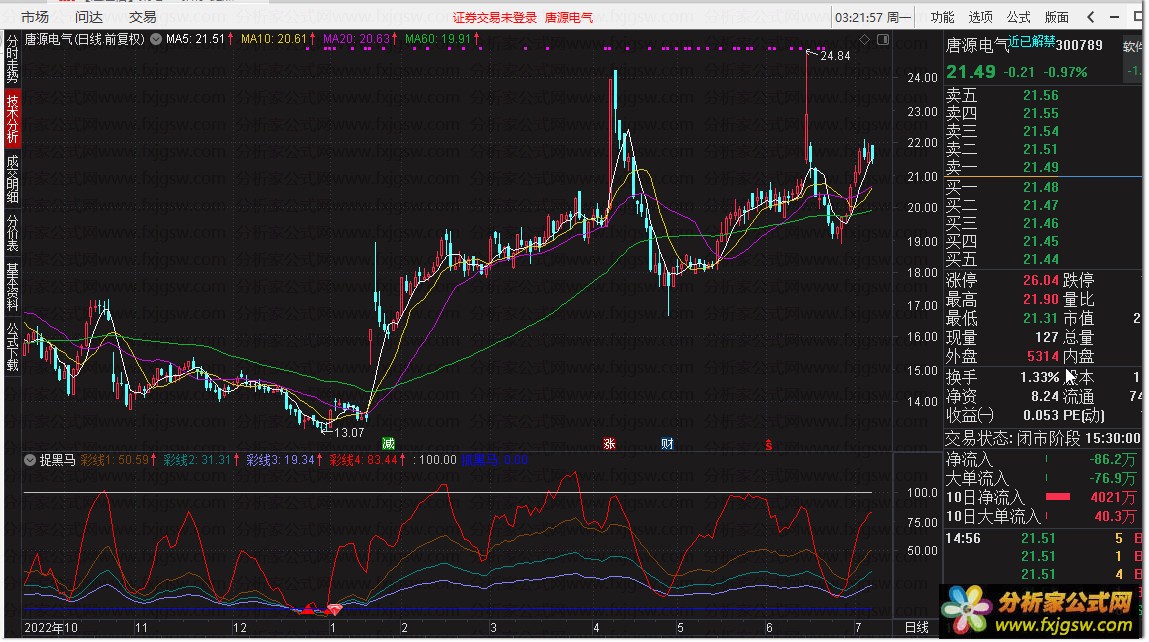Click the 交易状态 status line
This screenshot has width=1149, height=642.
(x=1043, y=438)
